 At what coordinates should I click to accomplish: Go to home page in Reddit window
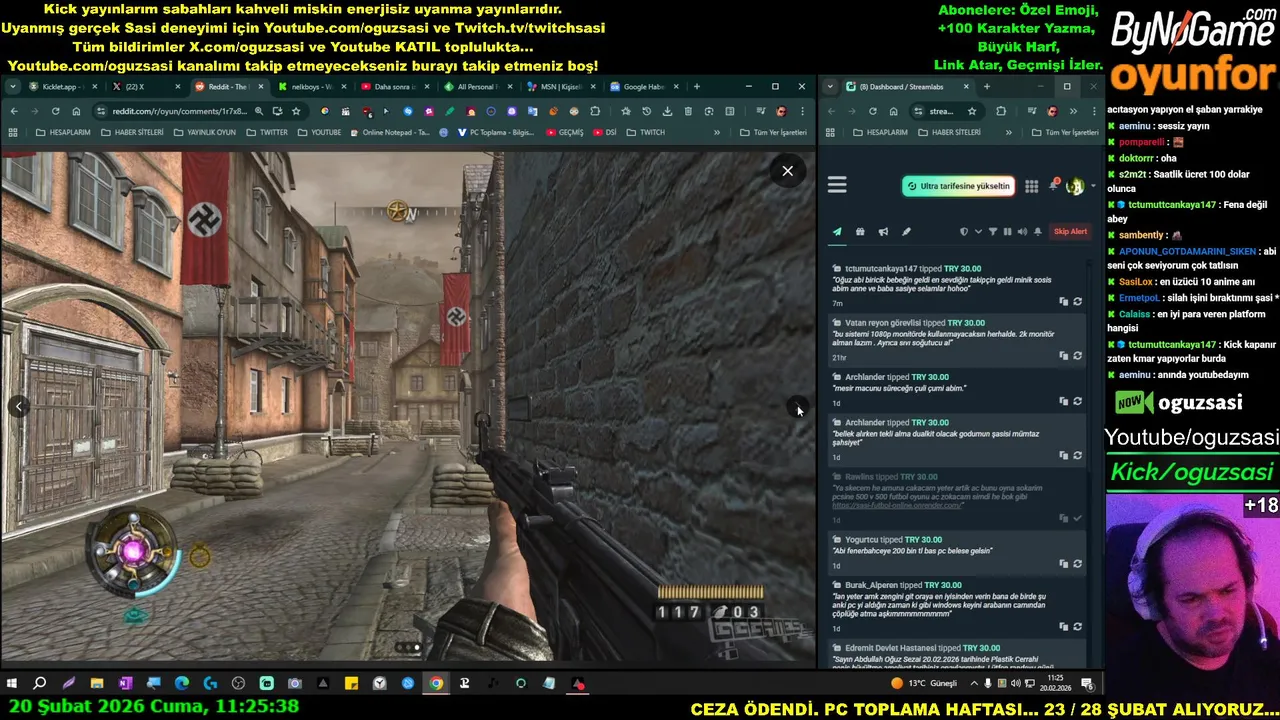click(x=76, y=111)
